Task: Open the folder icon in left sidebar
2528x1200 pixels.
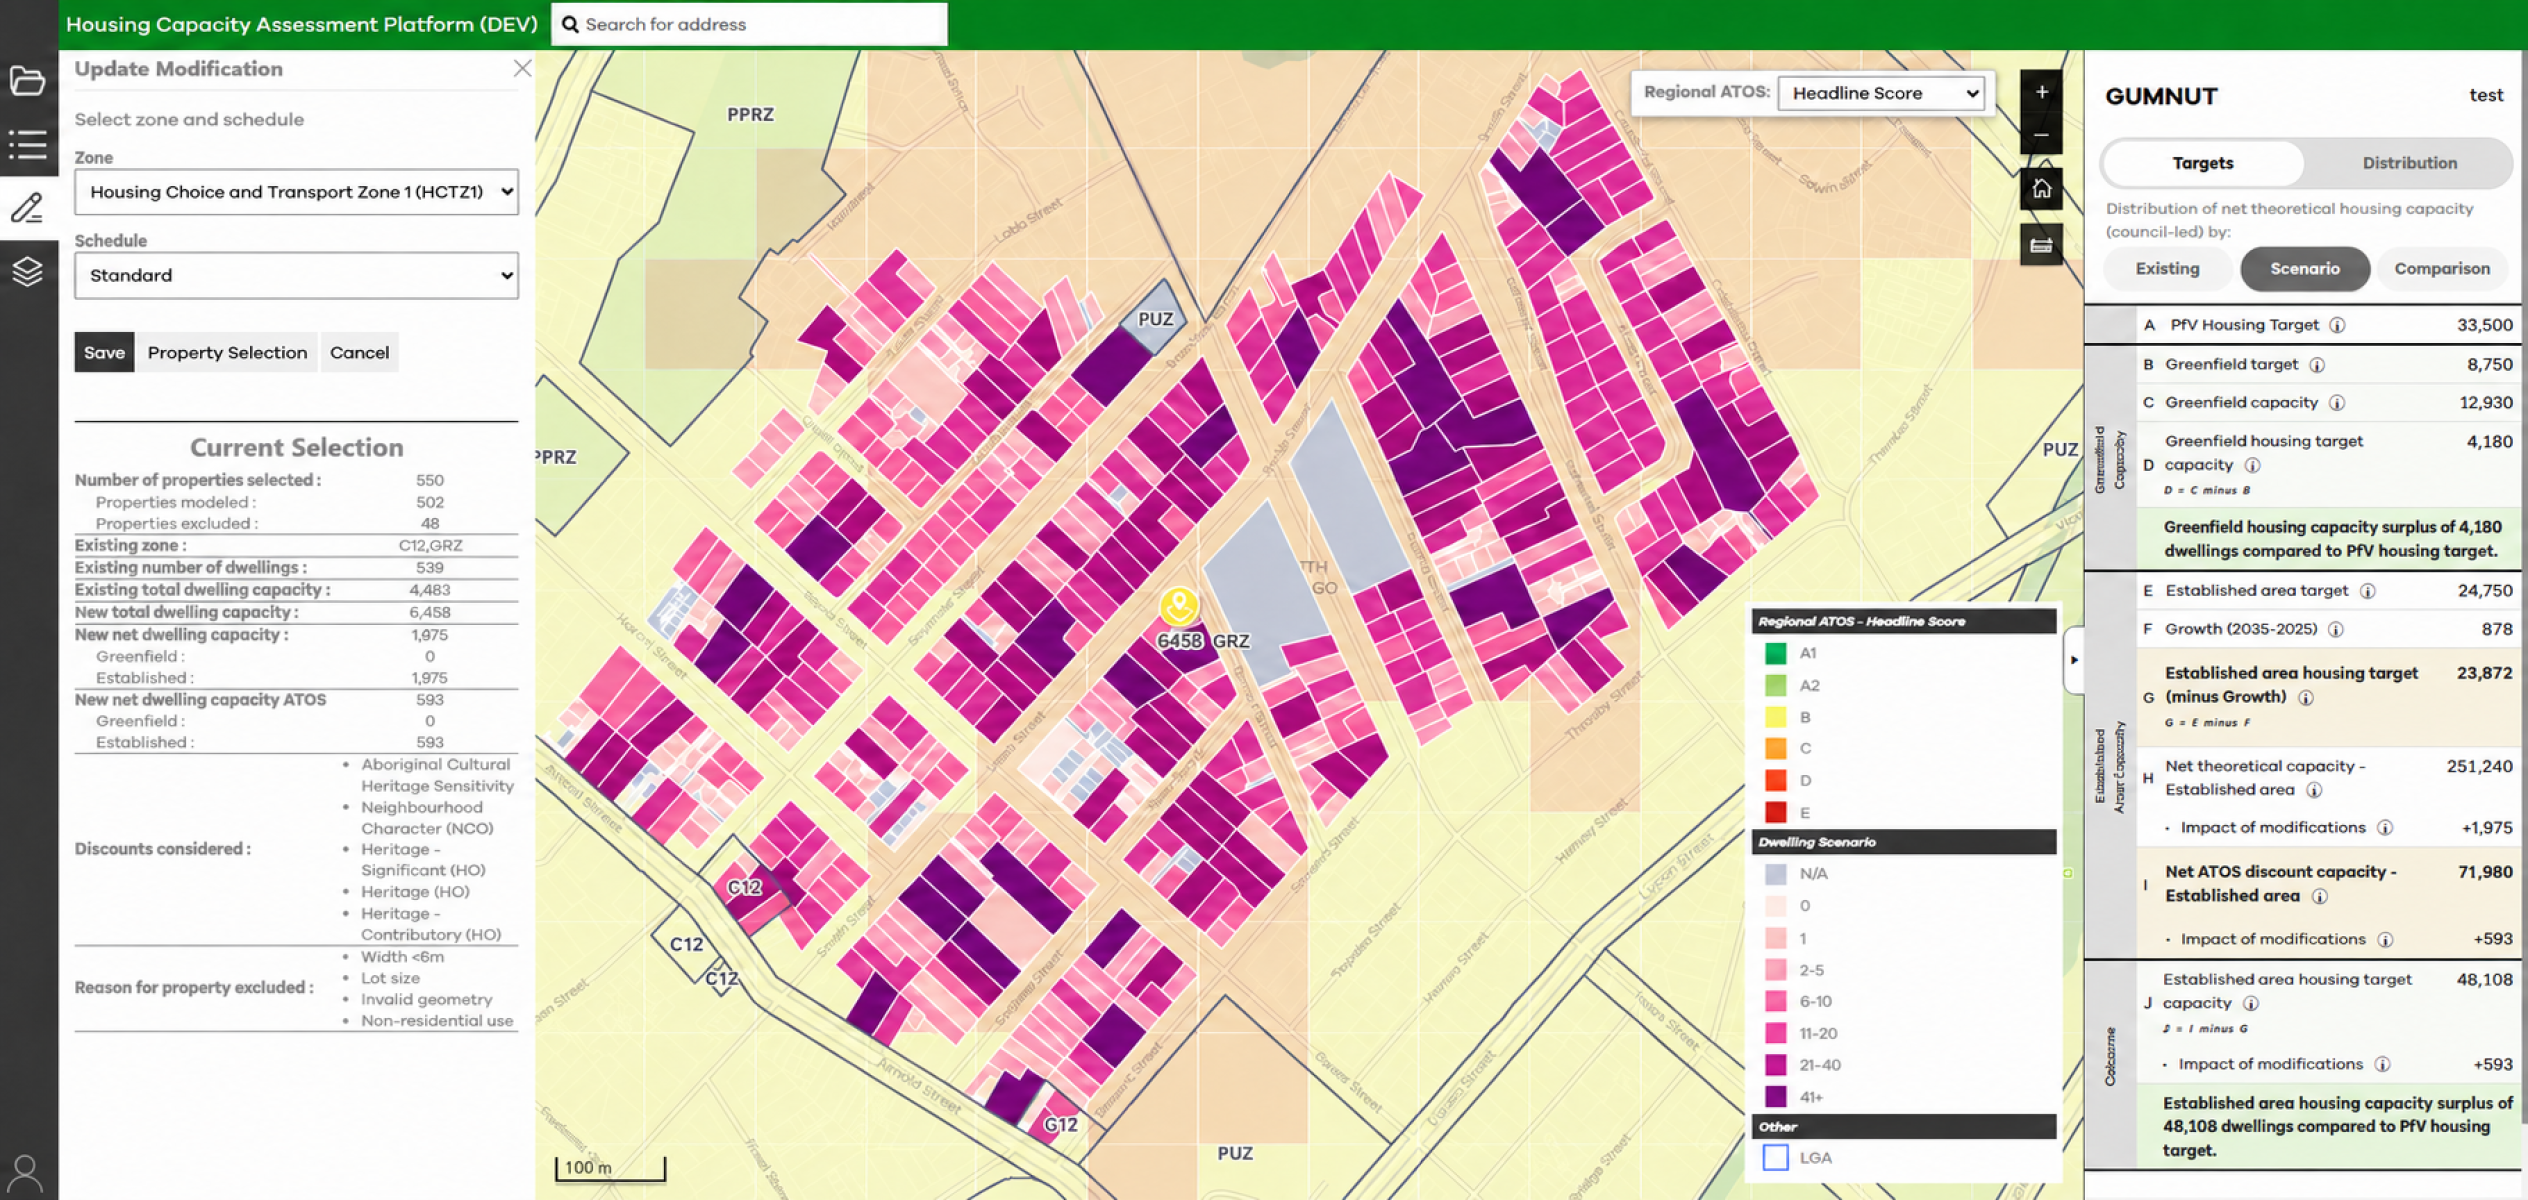Action: pyautogui.click(x=27, y=80)
